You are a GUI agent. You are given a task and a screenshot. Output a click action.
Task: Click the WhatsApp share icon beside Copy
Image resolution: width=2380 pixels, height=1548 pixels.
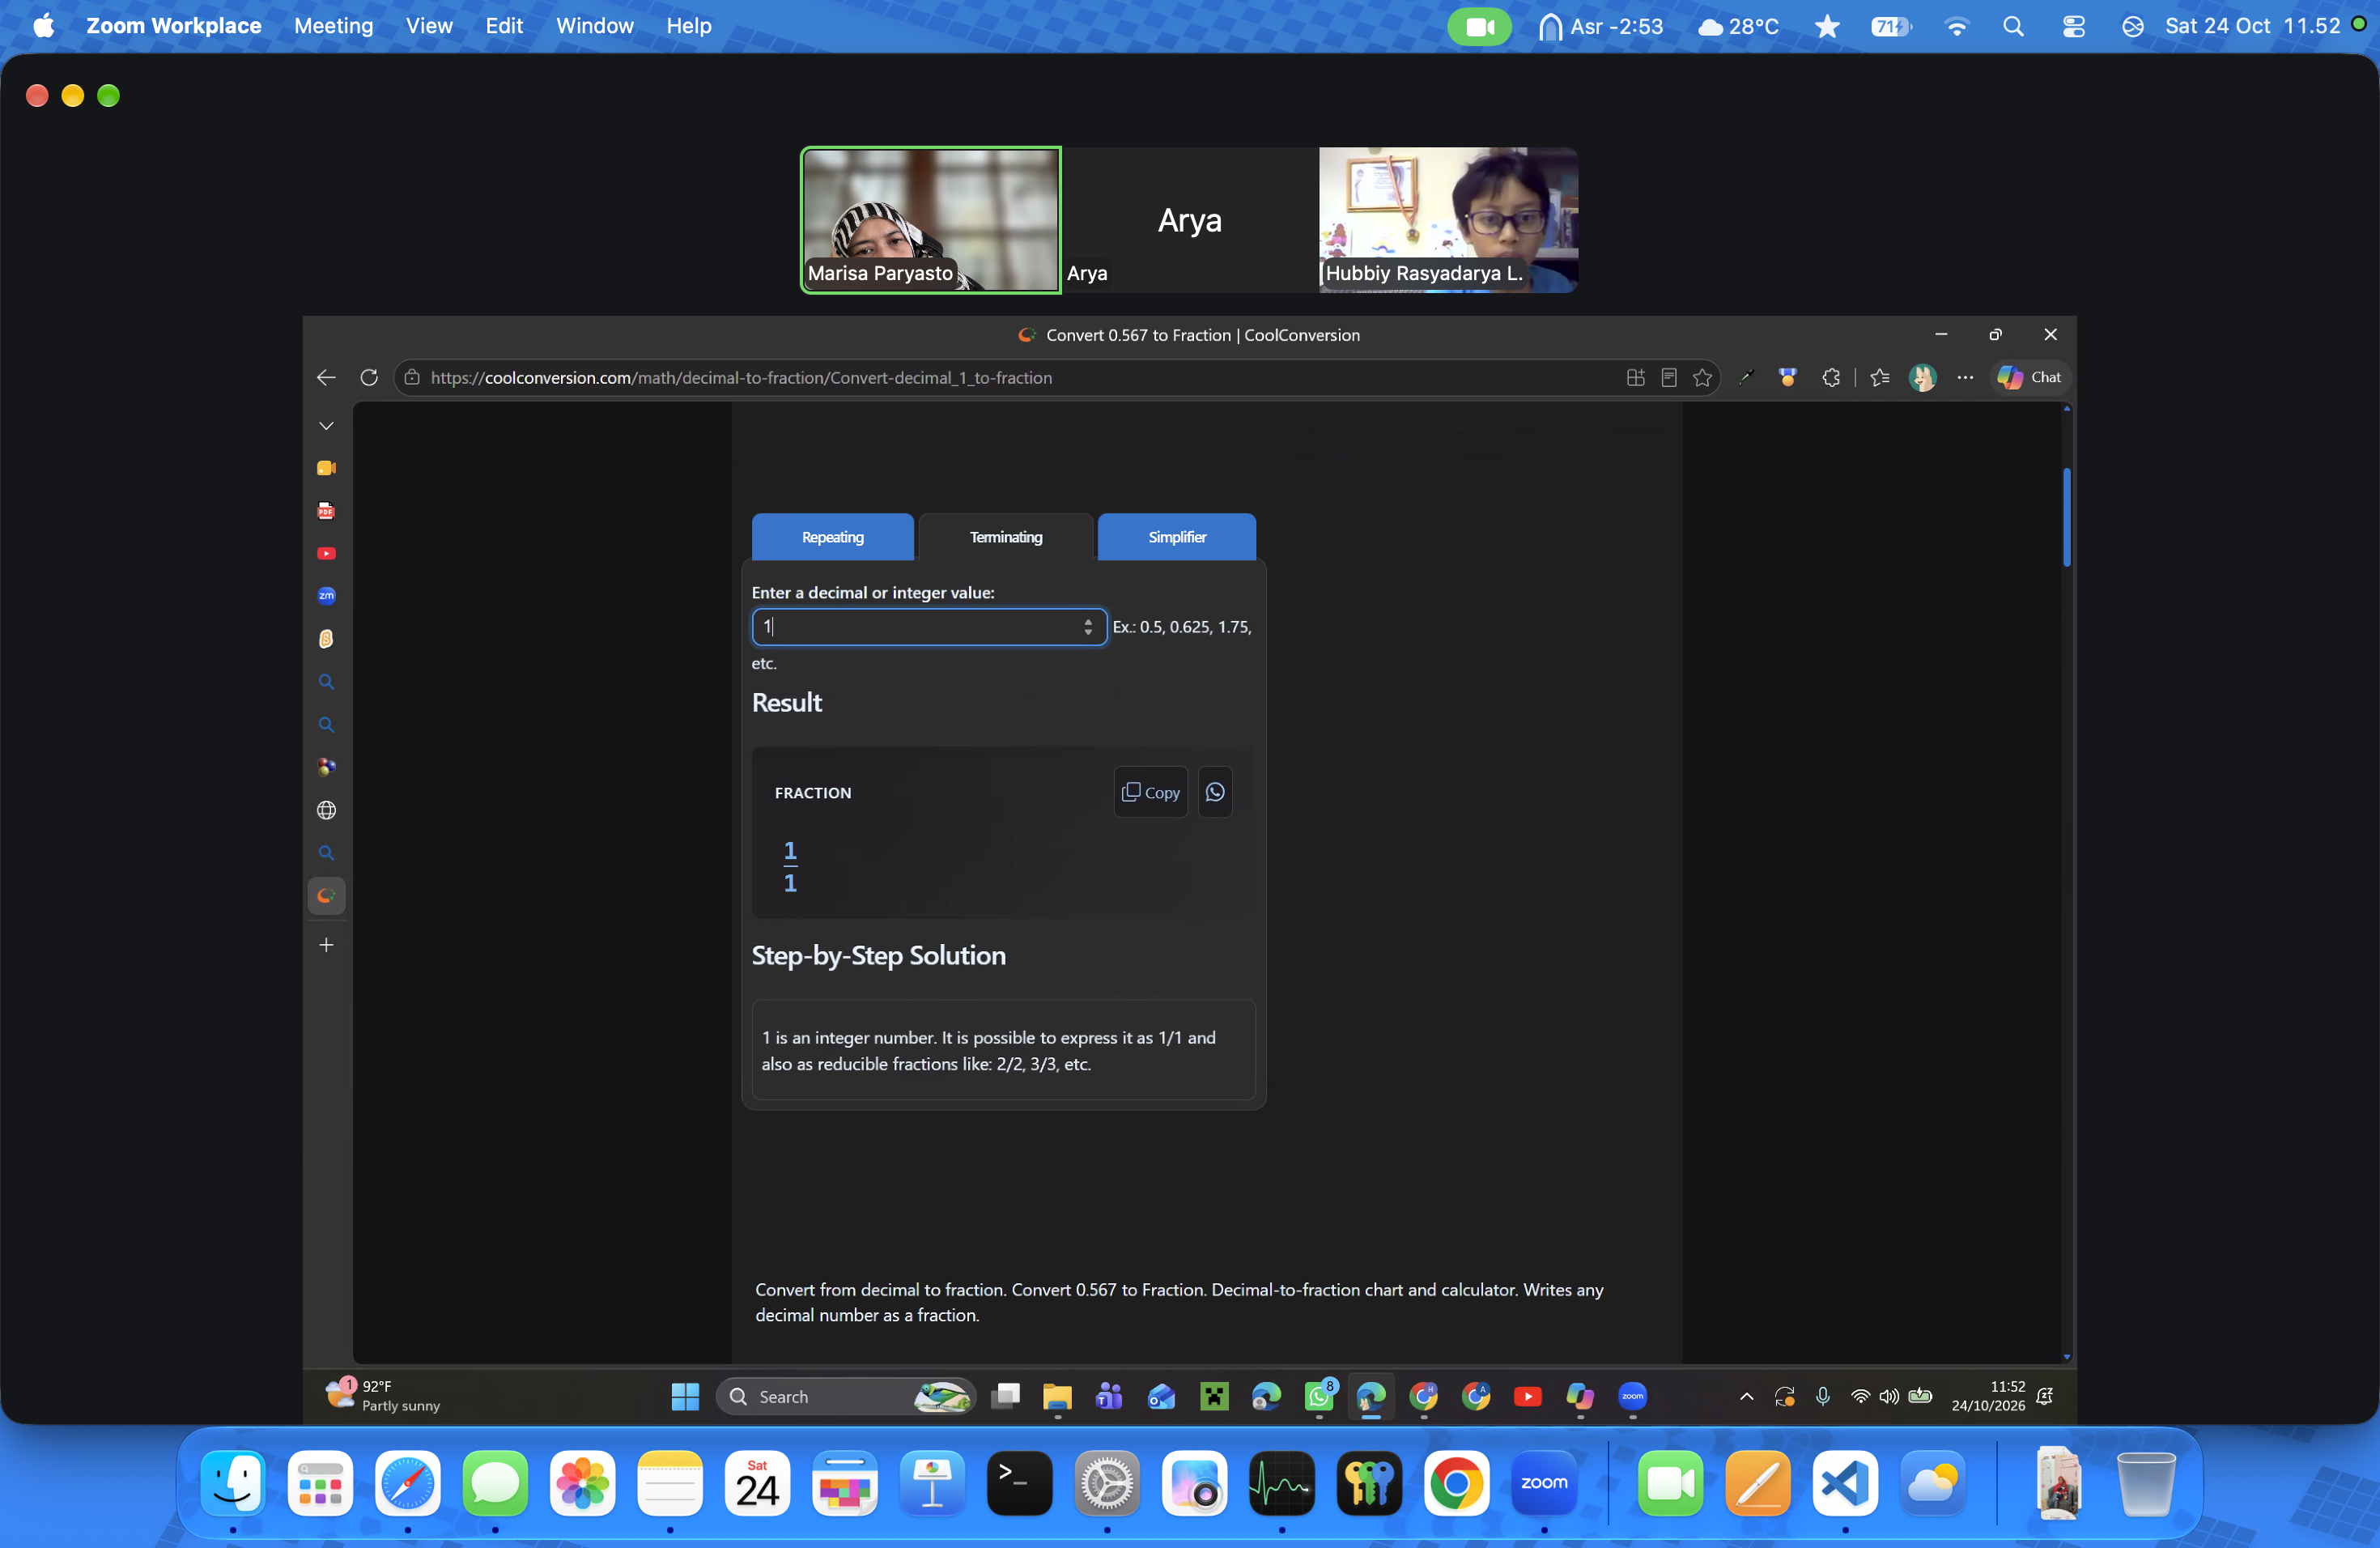point(1214,792)
